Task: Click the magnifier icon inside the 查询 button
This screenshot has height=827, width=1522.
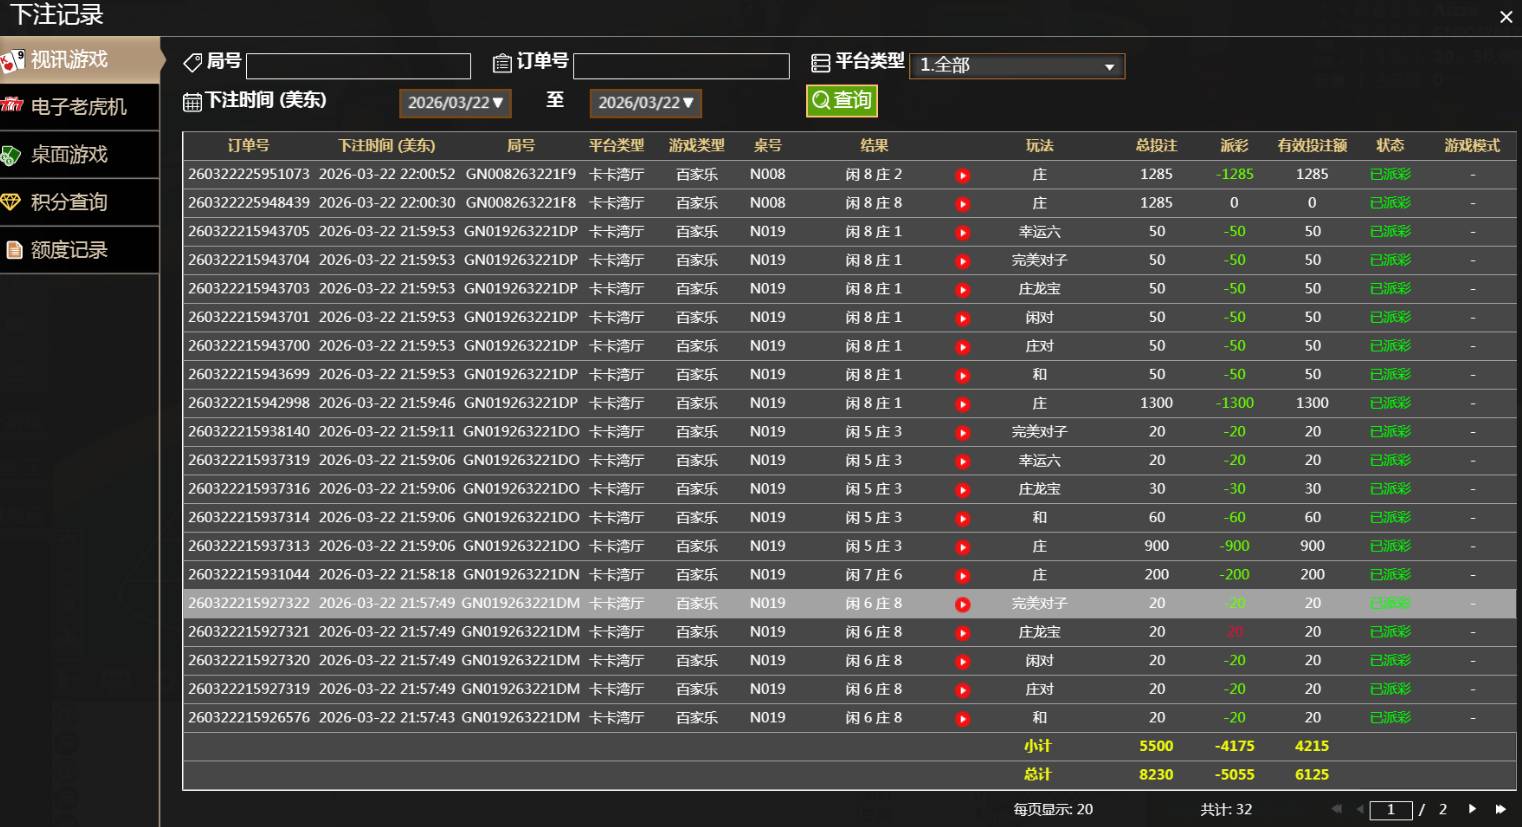Action: (823, 101)
